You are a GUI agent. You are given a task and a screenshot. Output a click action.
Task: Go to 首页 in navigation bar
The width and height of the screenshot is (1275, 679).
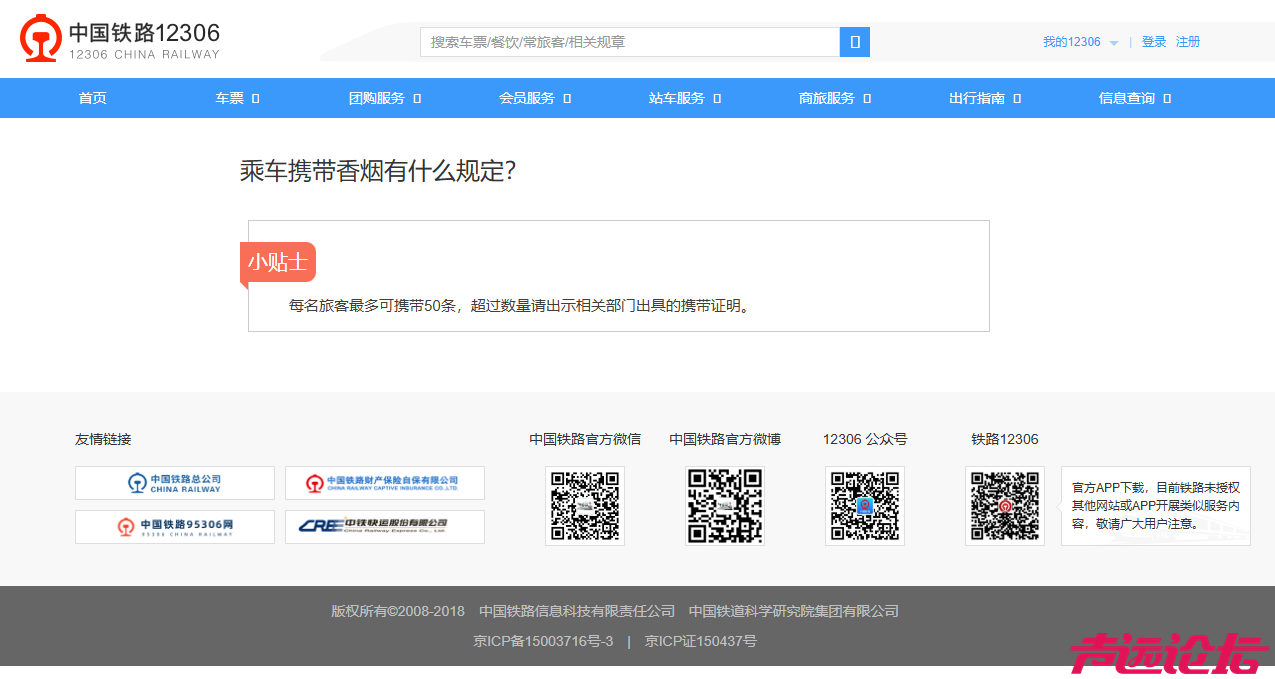[93, 98]
